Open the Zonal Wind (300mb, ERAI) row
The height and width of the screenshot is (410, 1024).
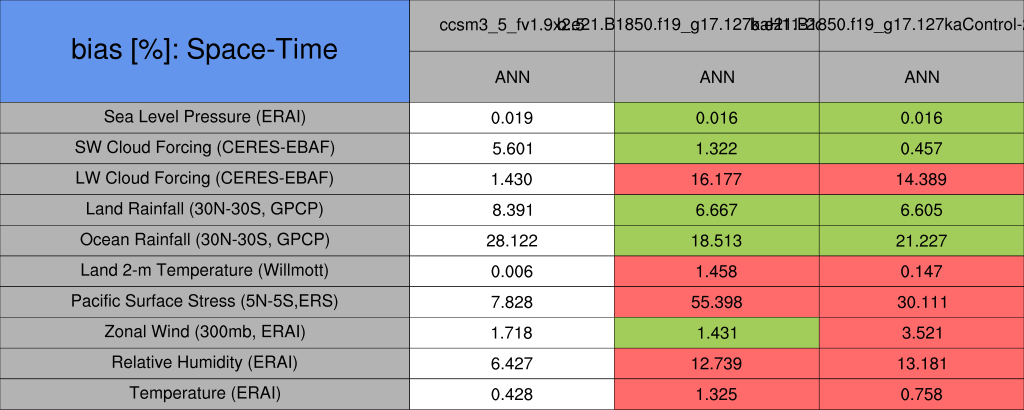coord(205,332)
